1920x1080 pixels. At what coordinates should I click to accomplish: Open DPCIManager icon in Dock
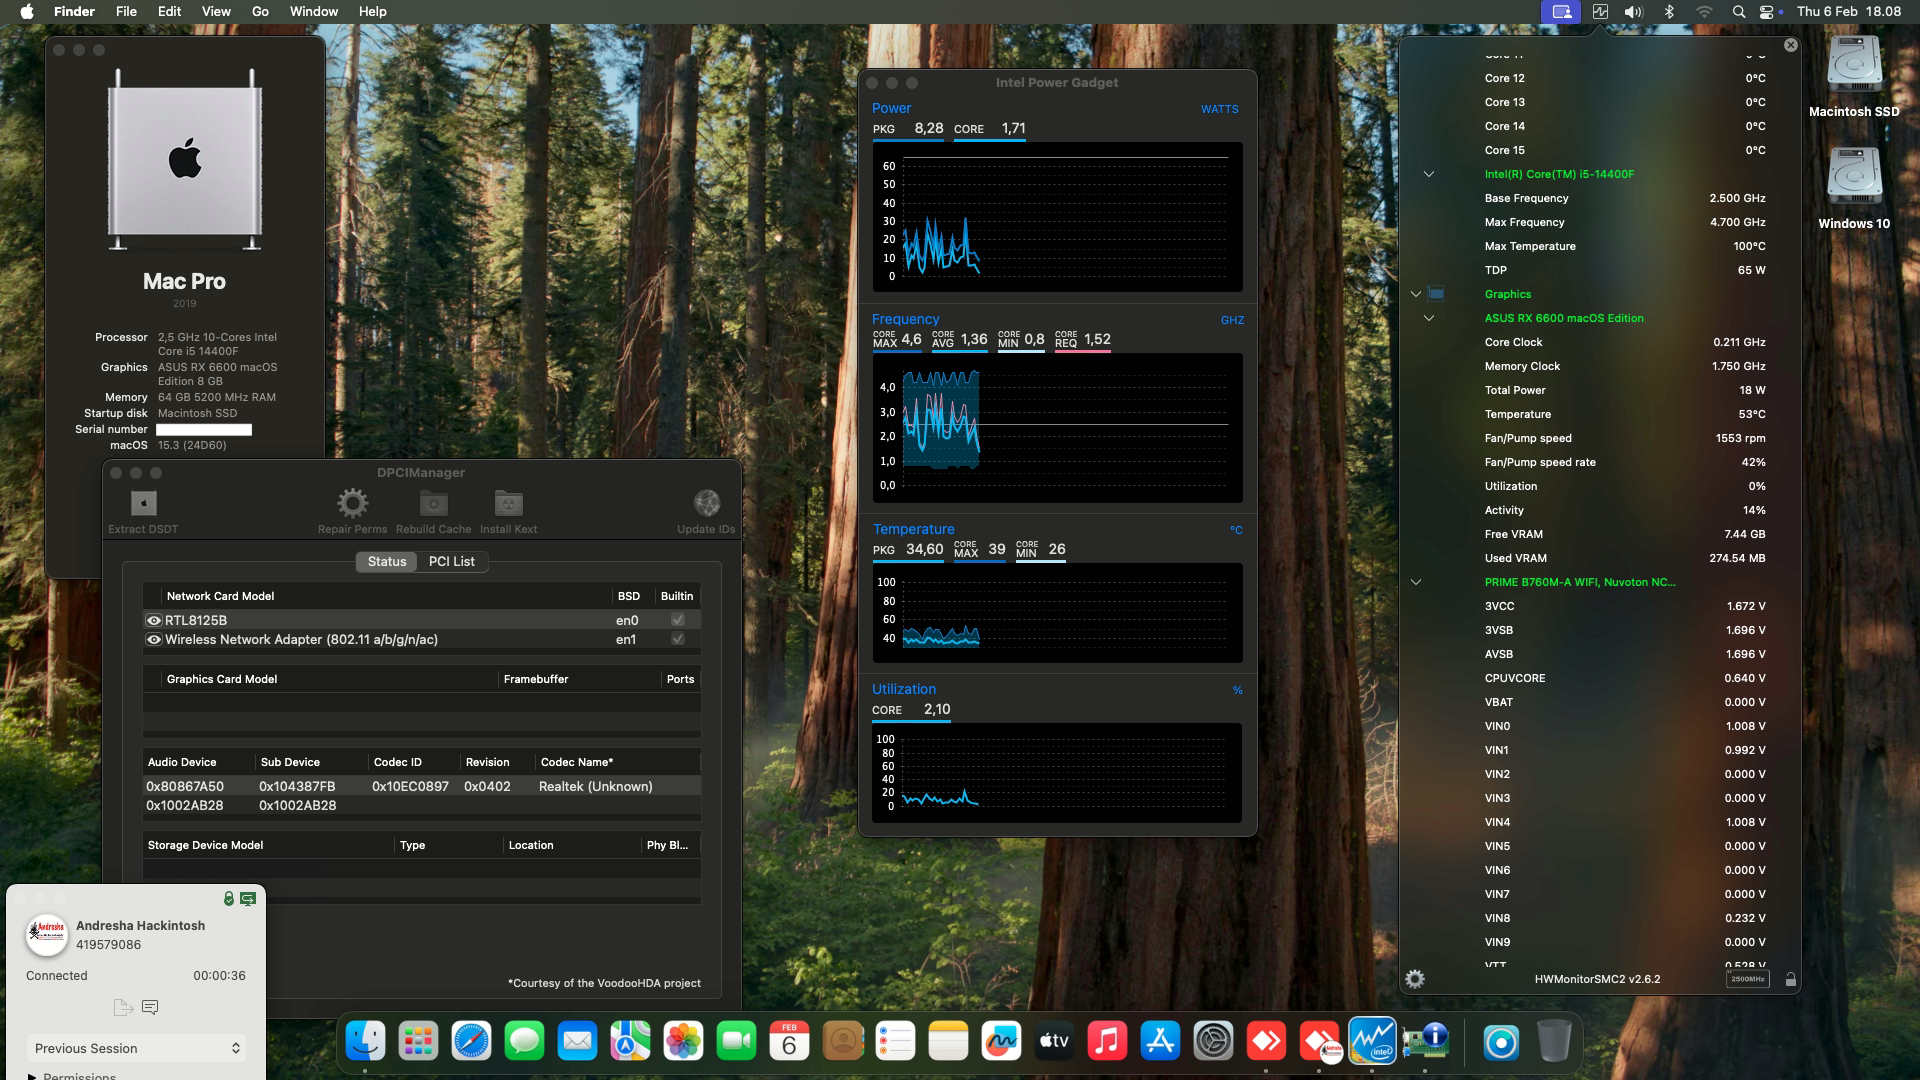click(1425, 1042)
